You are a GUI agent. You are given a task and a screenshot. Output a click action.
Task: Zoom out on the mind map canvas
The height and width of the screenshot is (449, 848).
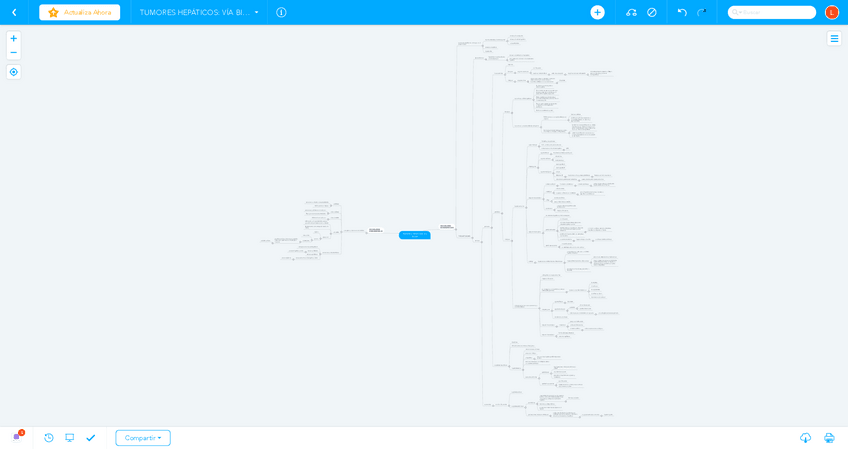click(x=13, y=52)
